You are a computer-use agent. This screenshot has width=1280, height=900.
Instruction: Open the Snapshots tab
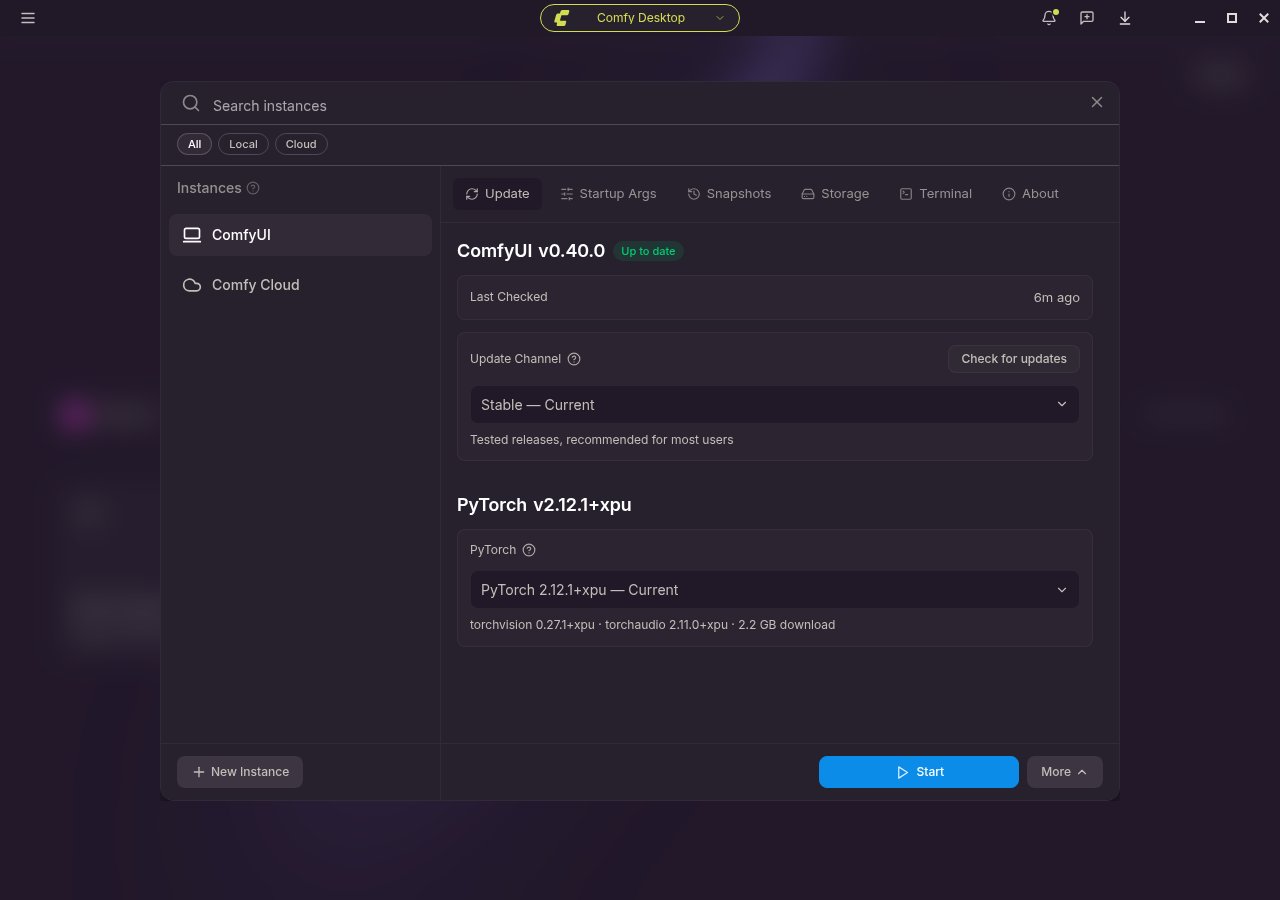[x=729, y=194]
